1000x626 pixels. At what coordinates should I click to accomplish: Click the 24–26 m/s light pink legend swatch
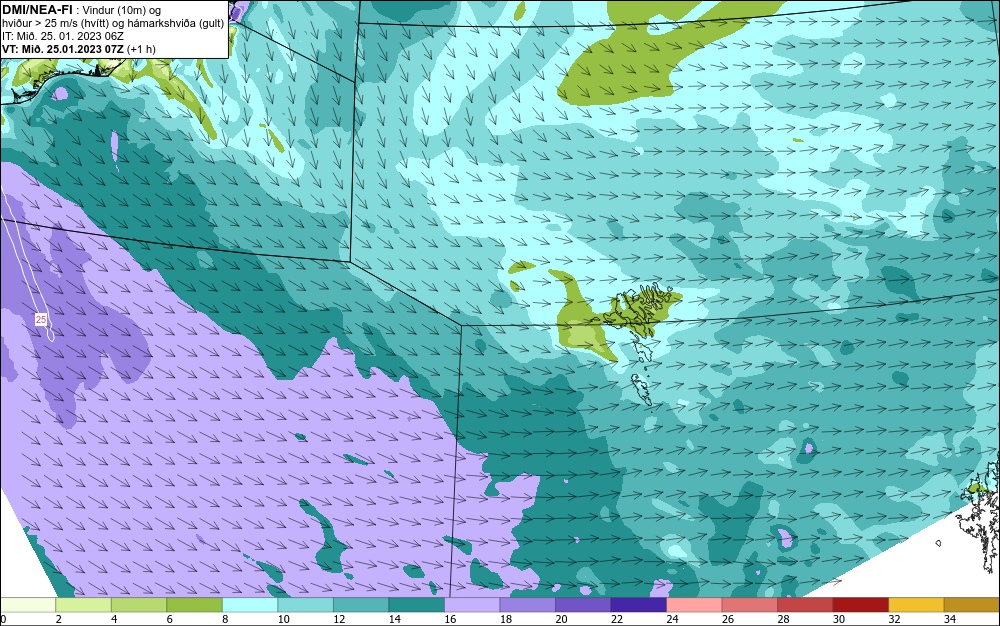(694, 605)
